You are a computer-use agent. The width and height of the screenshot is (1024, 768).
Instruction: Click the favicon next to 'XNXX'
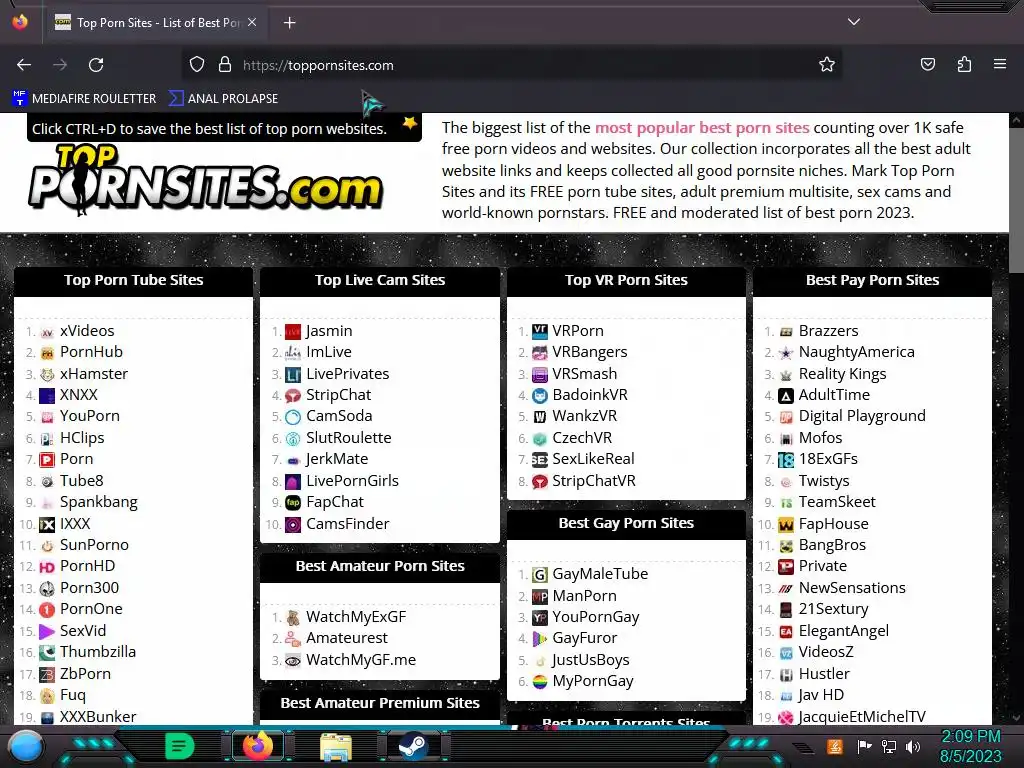pyautogui.click(x=47, y=396)
